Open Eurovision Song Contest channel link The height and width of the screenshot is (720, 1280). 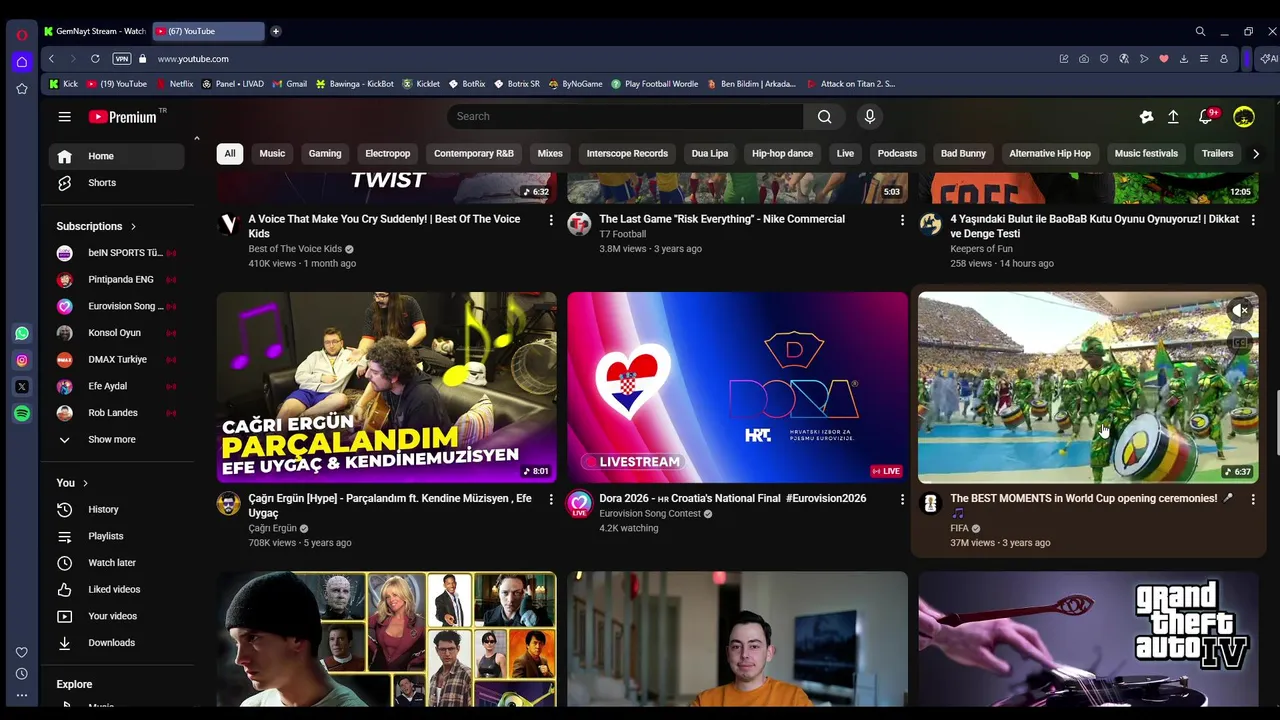pyautogui.click(x=650, y=514)
